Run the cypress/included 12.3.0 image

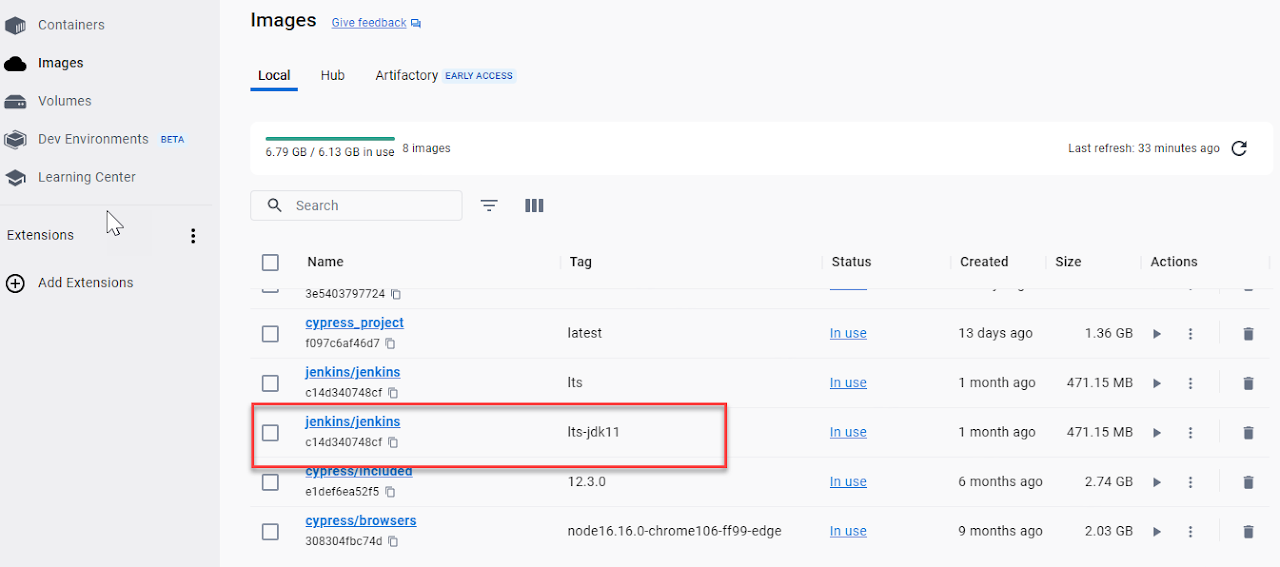point(1157,482)
